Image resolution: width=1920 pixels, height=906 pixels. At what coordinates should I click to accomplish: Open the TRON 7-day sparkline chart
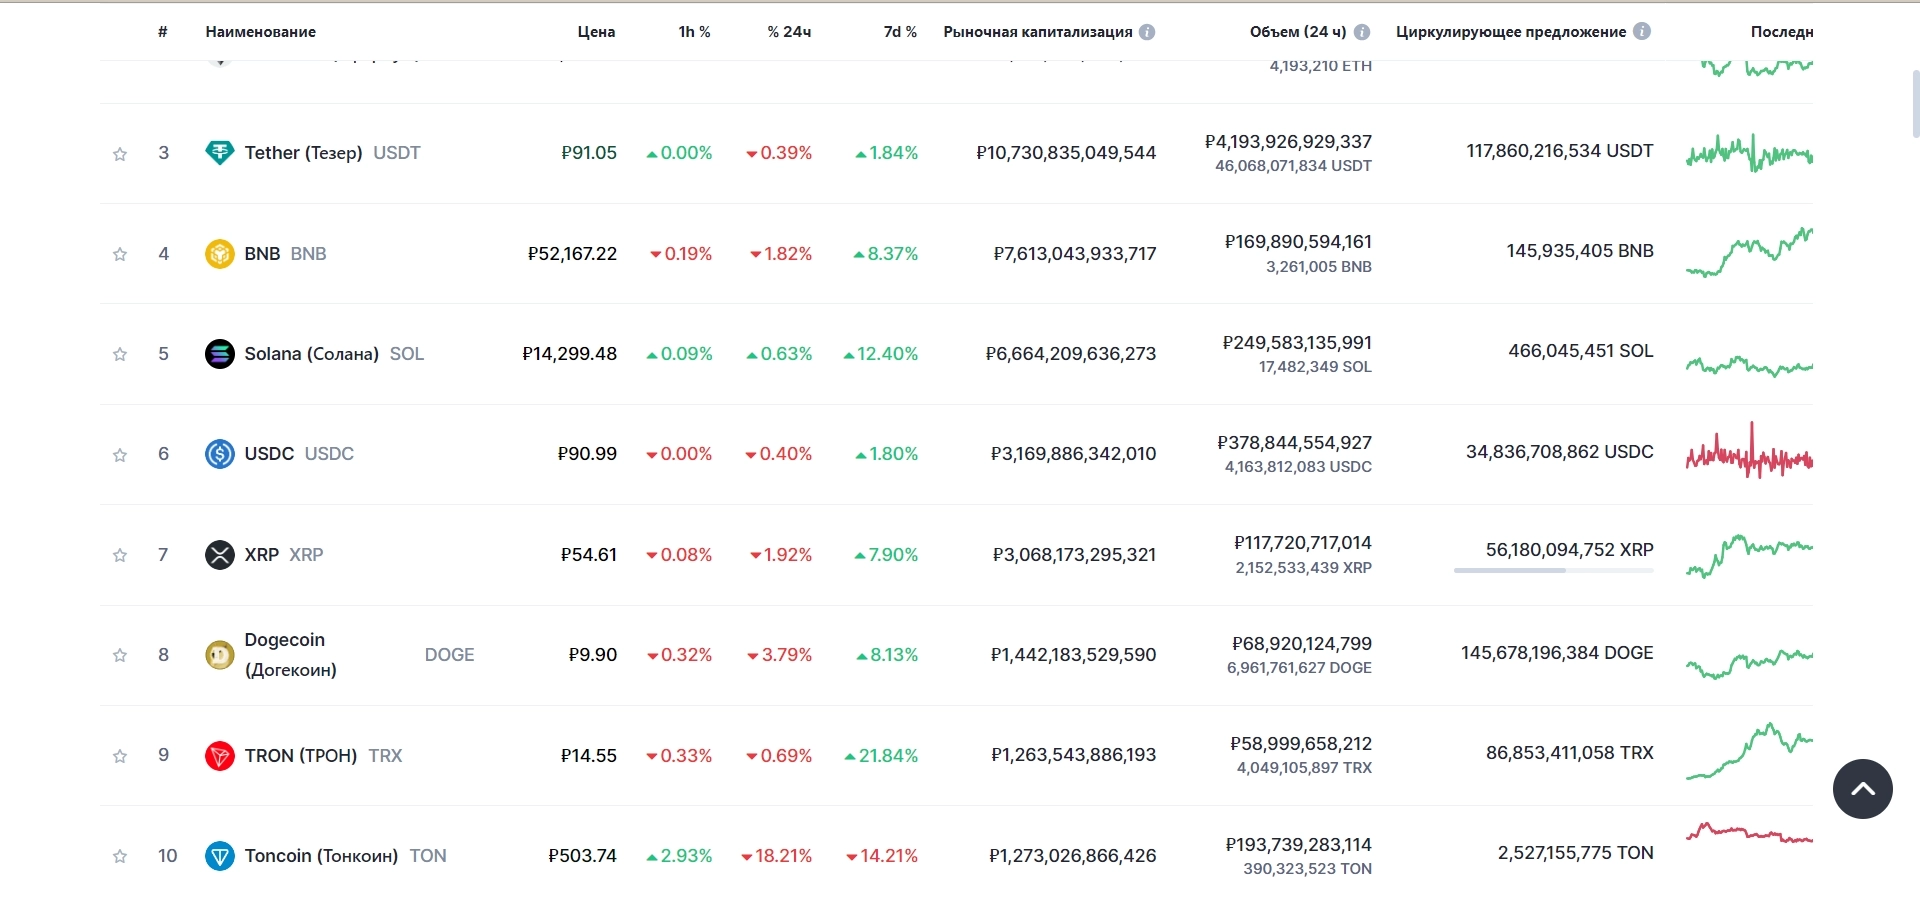(x=1749, y=752)
